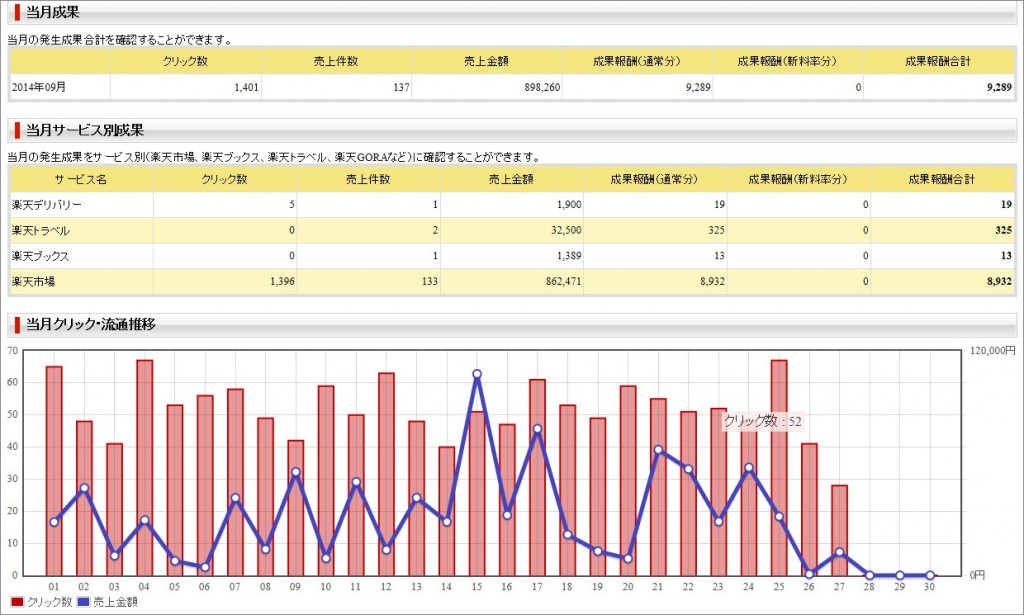The image size is (1024, 615).
Task: Click 楽天市場 reward total 8,932
Action: 999,281
